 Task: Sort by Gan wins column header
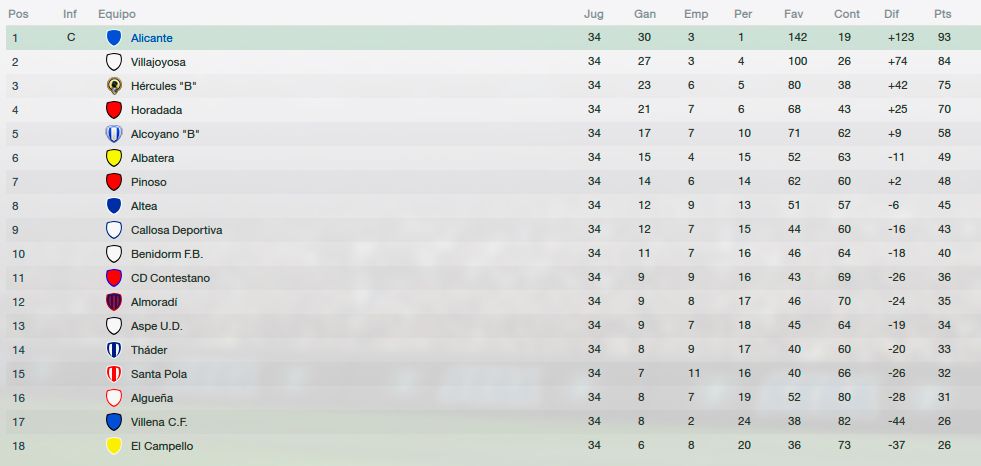click(645, 14)
